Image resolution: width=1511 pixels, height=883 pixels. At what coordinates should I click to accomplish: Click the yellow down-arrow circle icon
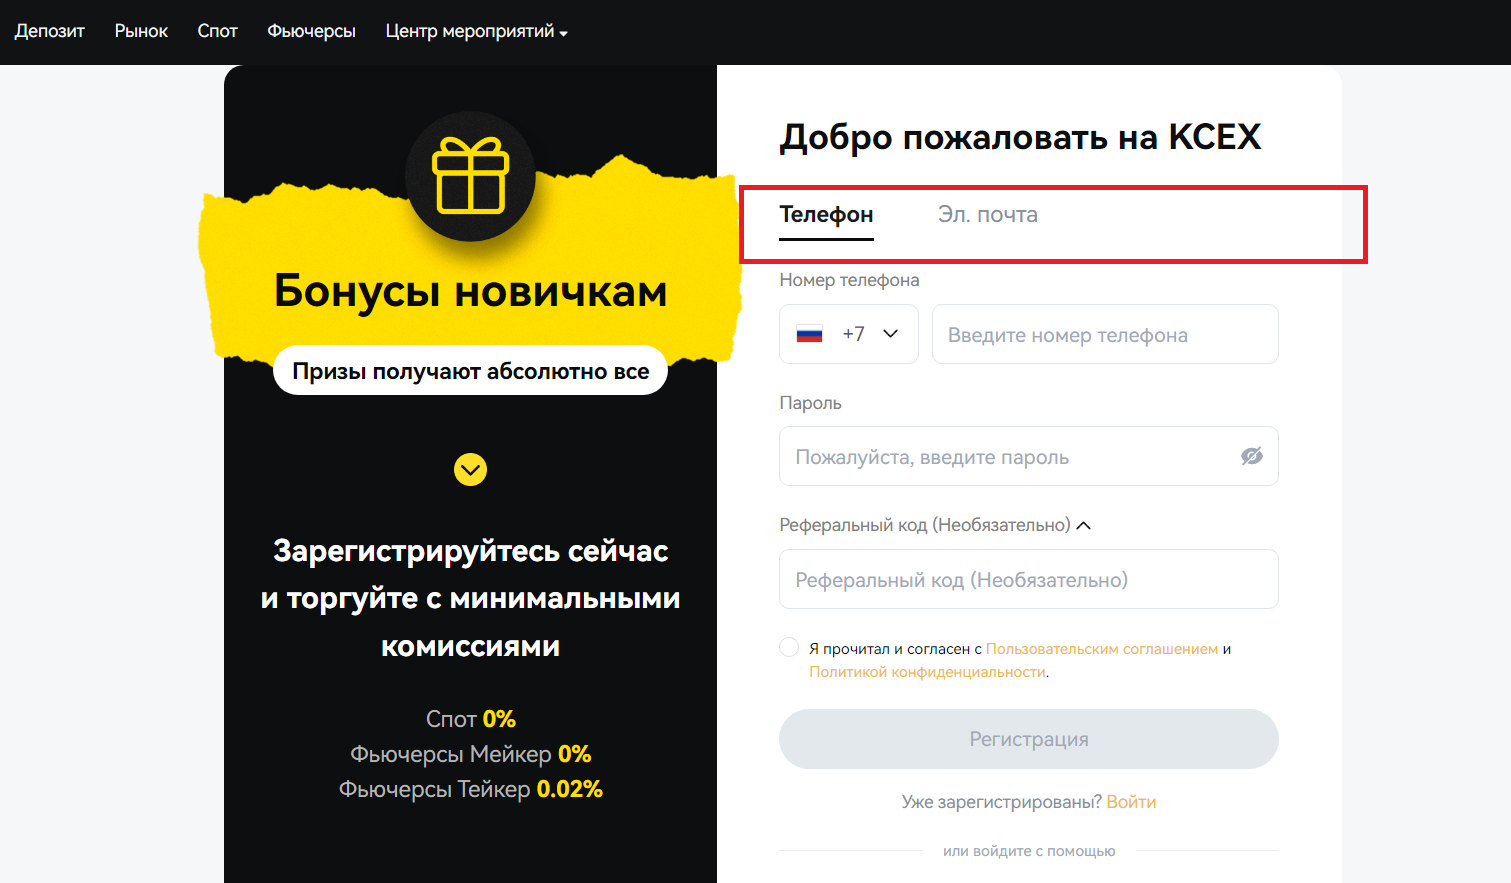tap(470, 469)
